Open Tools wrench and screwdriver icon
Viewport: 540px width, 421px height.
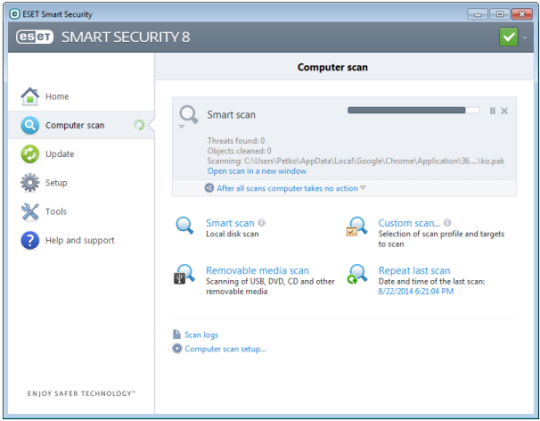[x=30, y=212]
